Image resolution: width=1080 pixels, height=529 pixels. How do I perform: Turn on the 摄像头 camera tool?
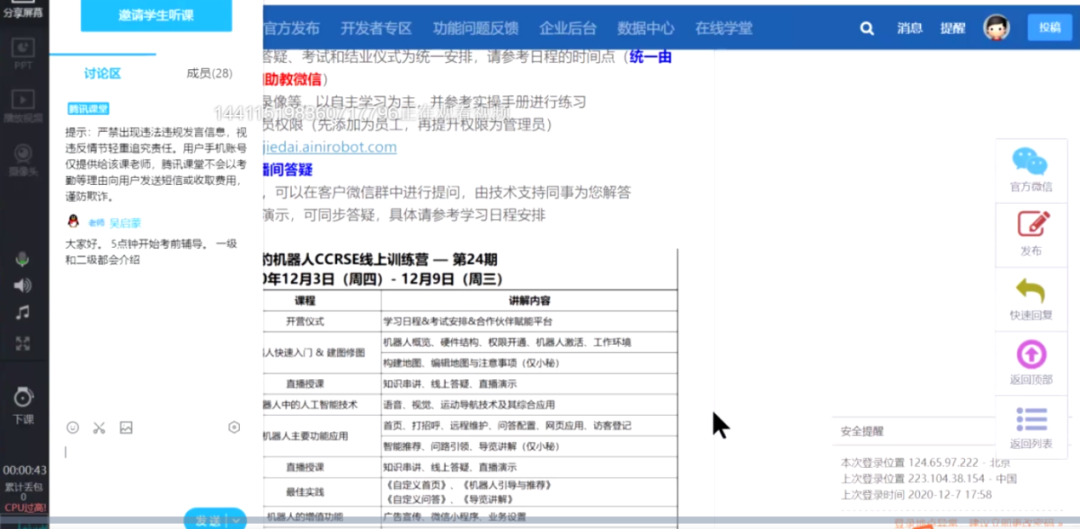[x=23, y=158]
